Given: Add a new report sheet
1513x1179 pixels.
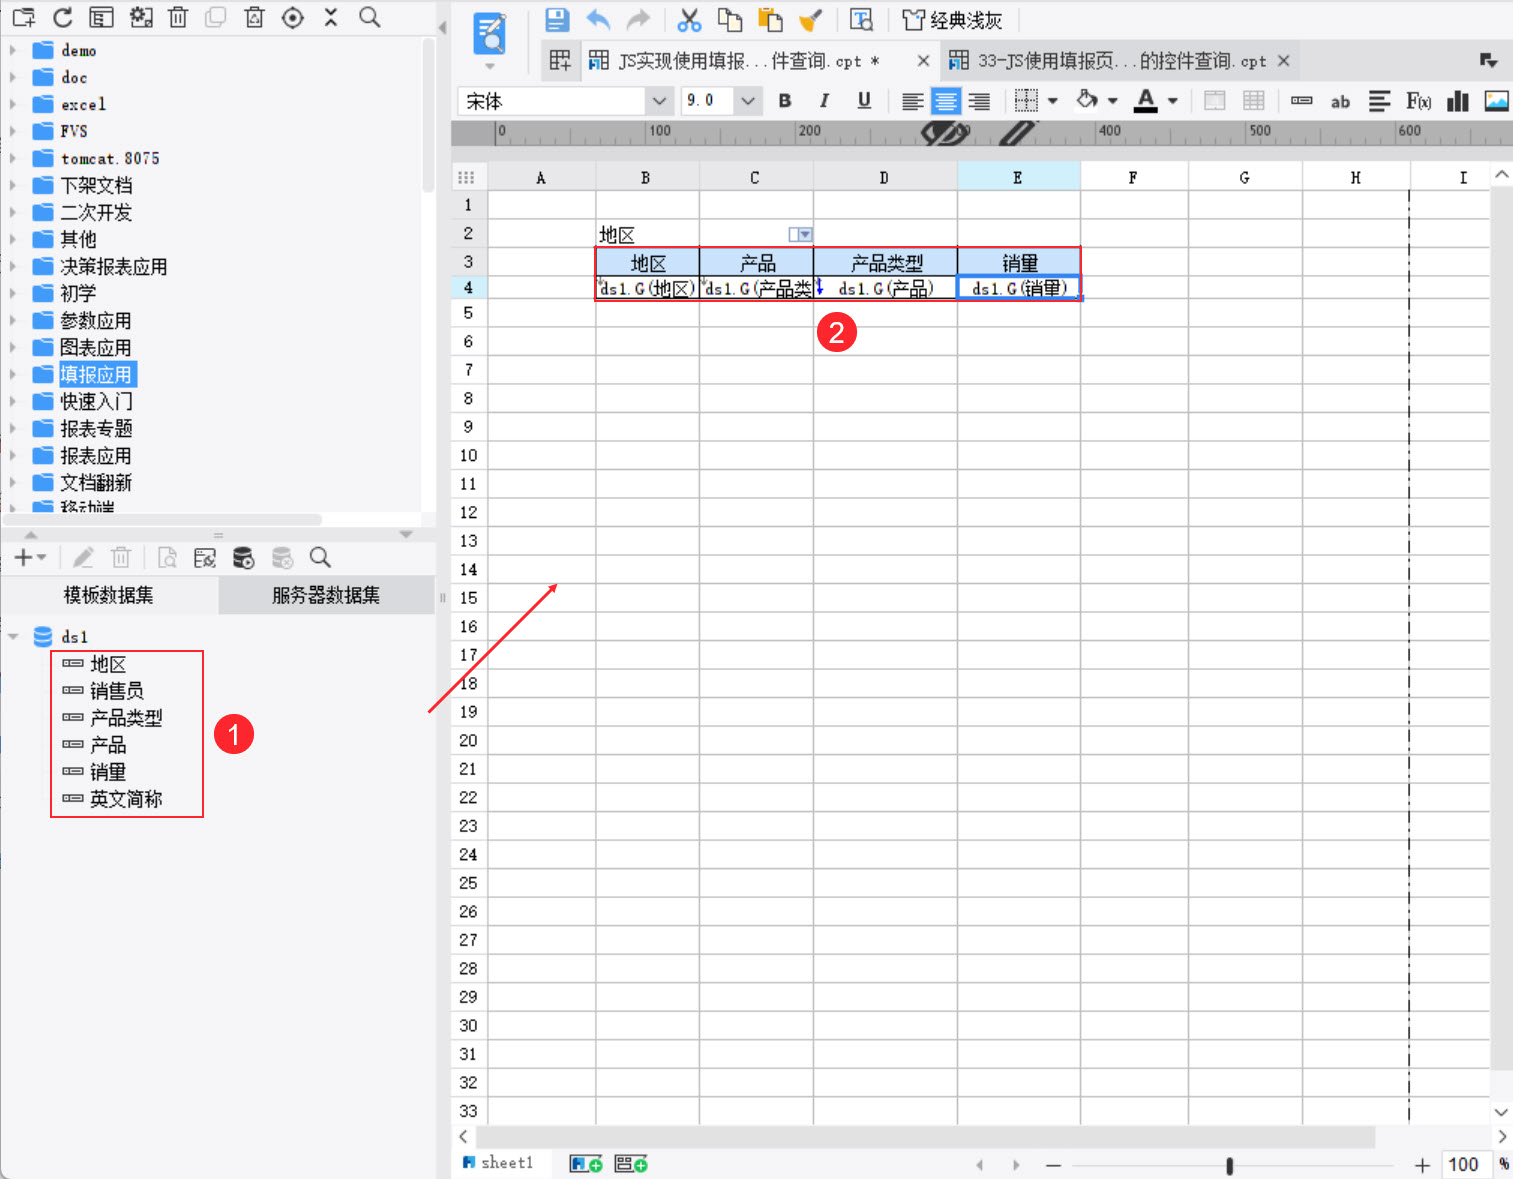Looking at the screenshot, I should pos(586,1164).
